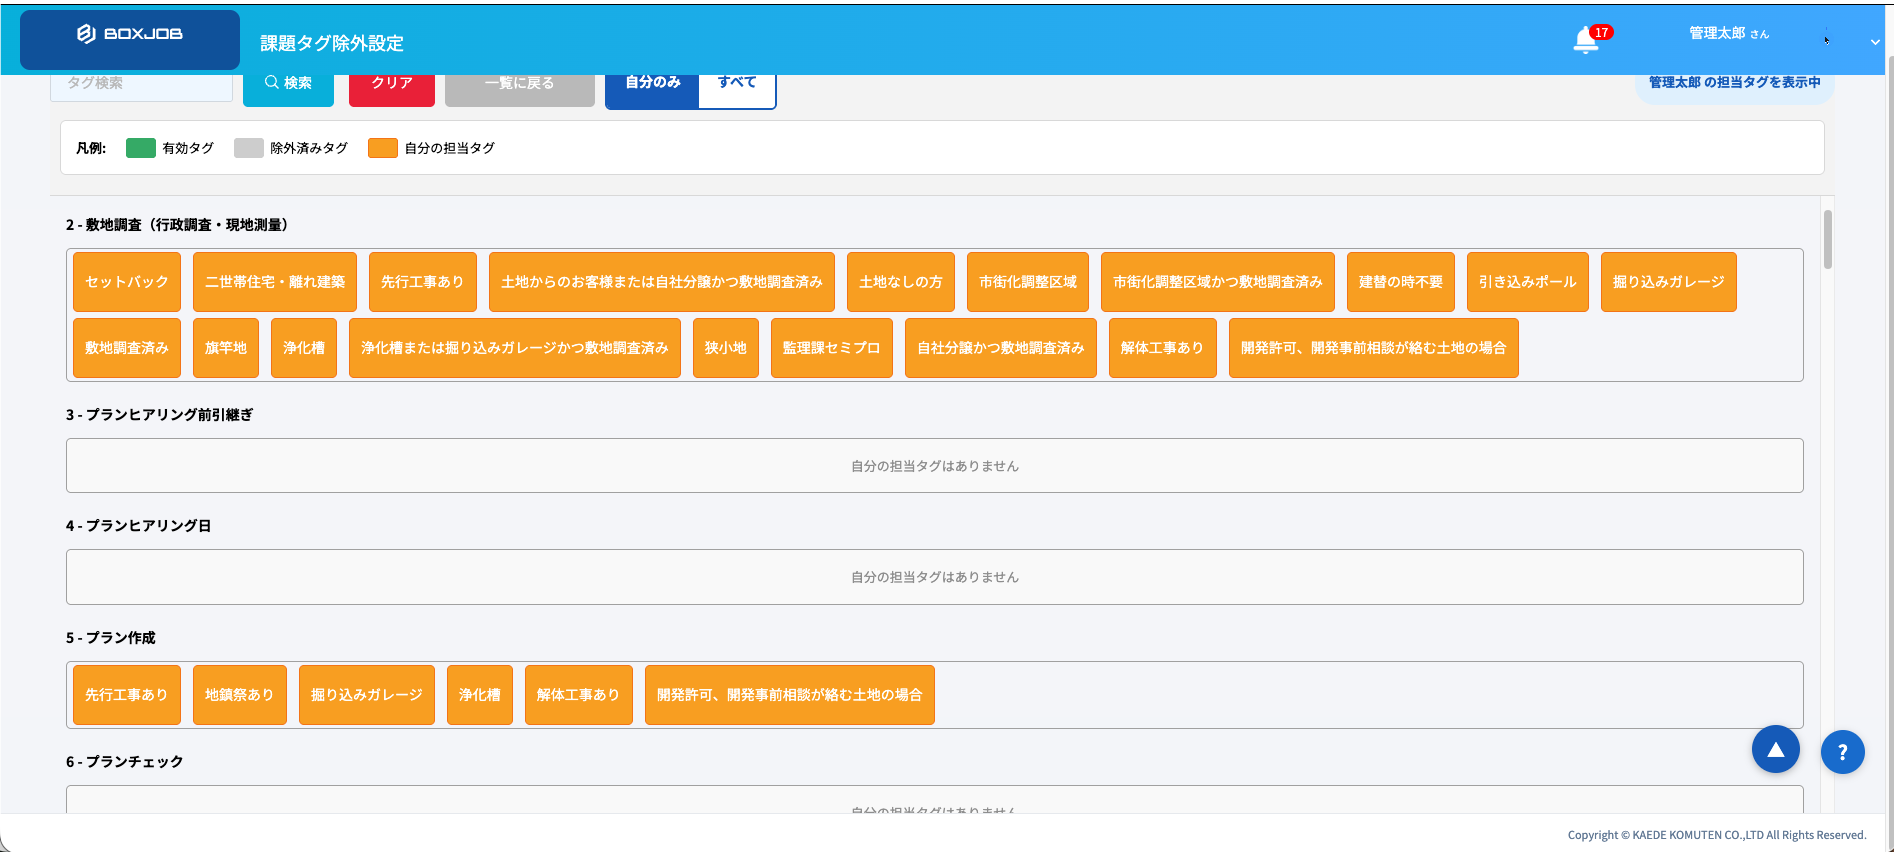Click the scroll-to-top arrow button

coord(1775,749)
